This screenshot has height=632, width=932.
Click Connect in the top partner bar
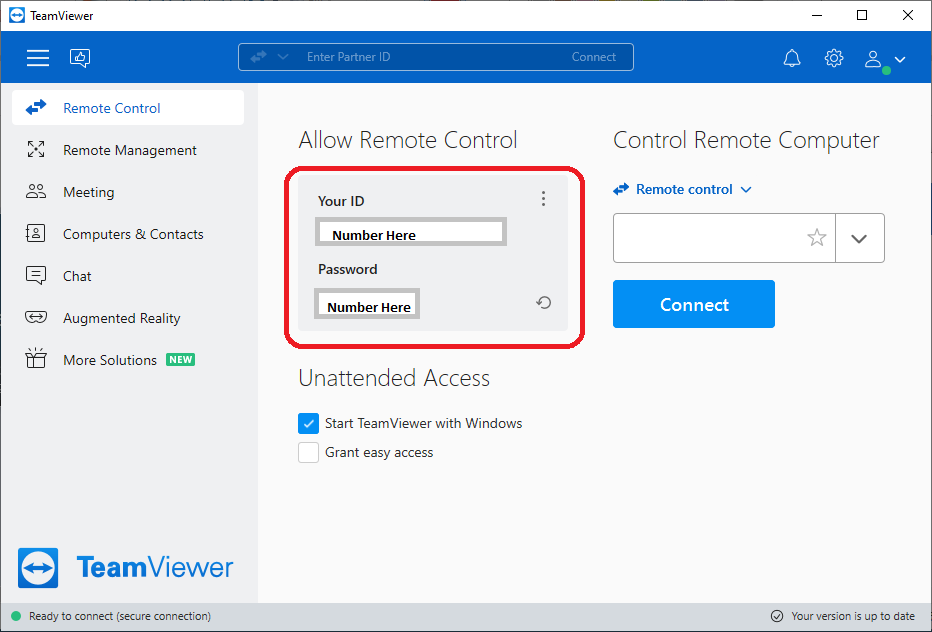[x=593, y=57]
